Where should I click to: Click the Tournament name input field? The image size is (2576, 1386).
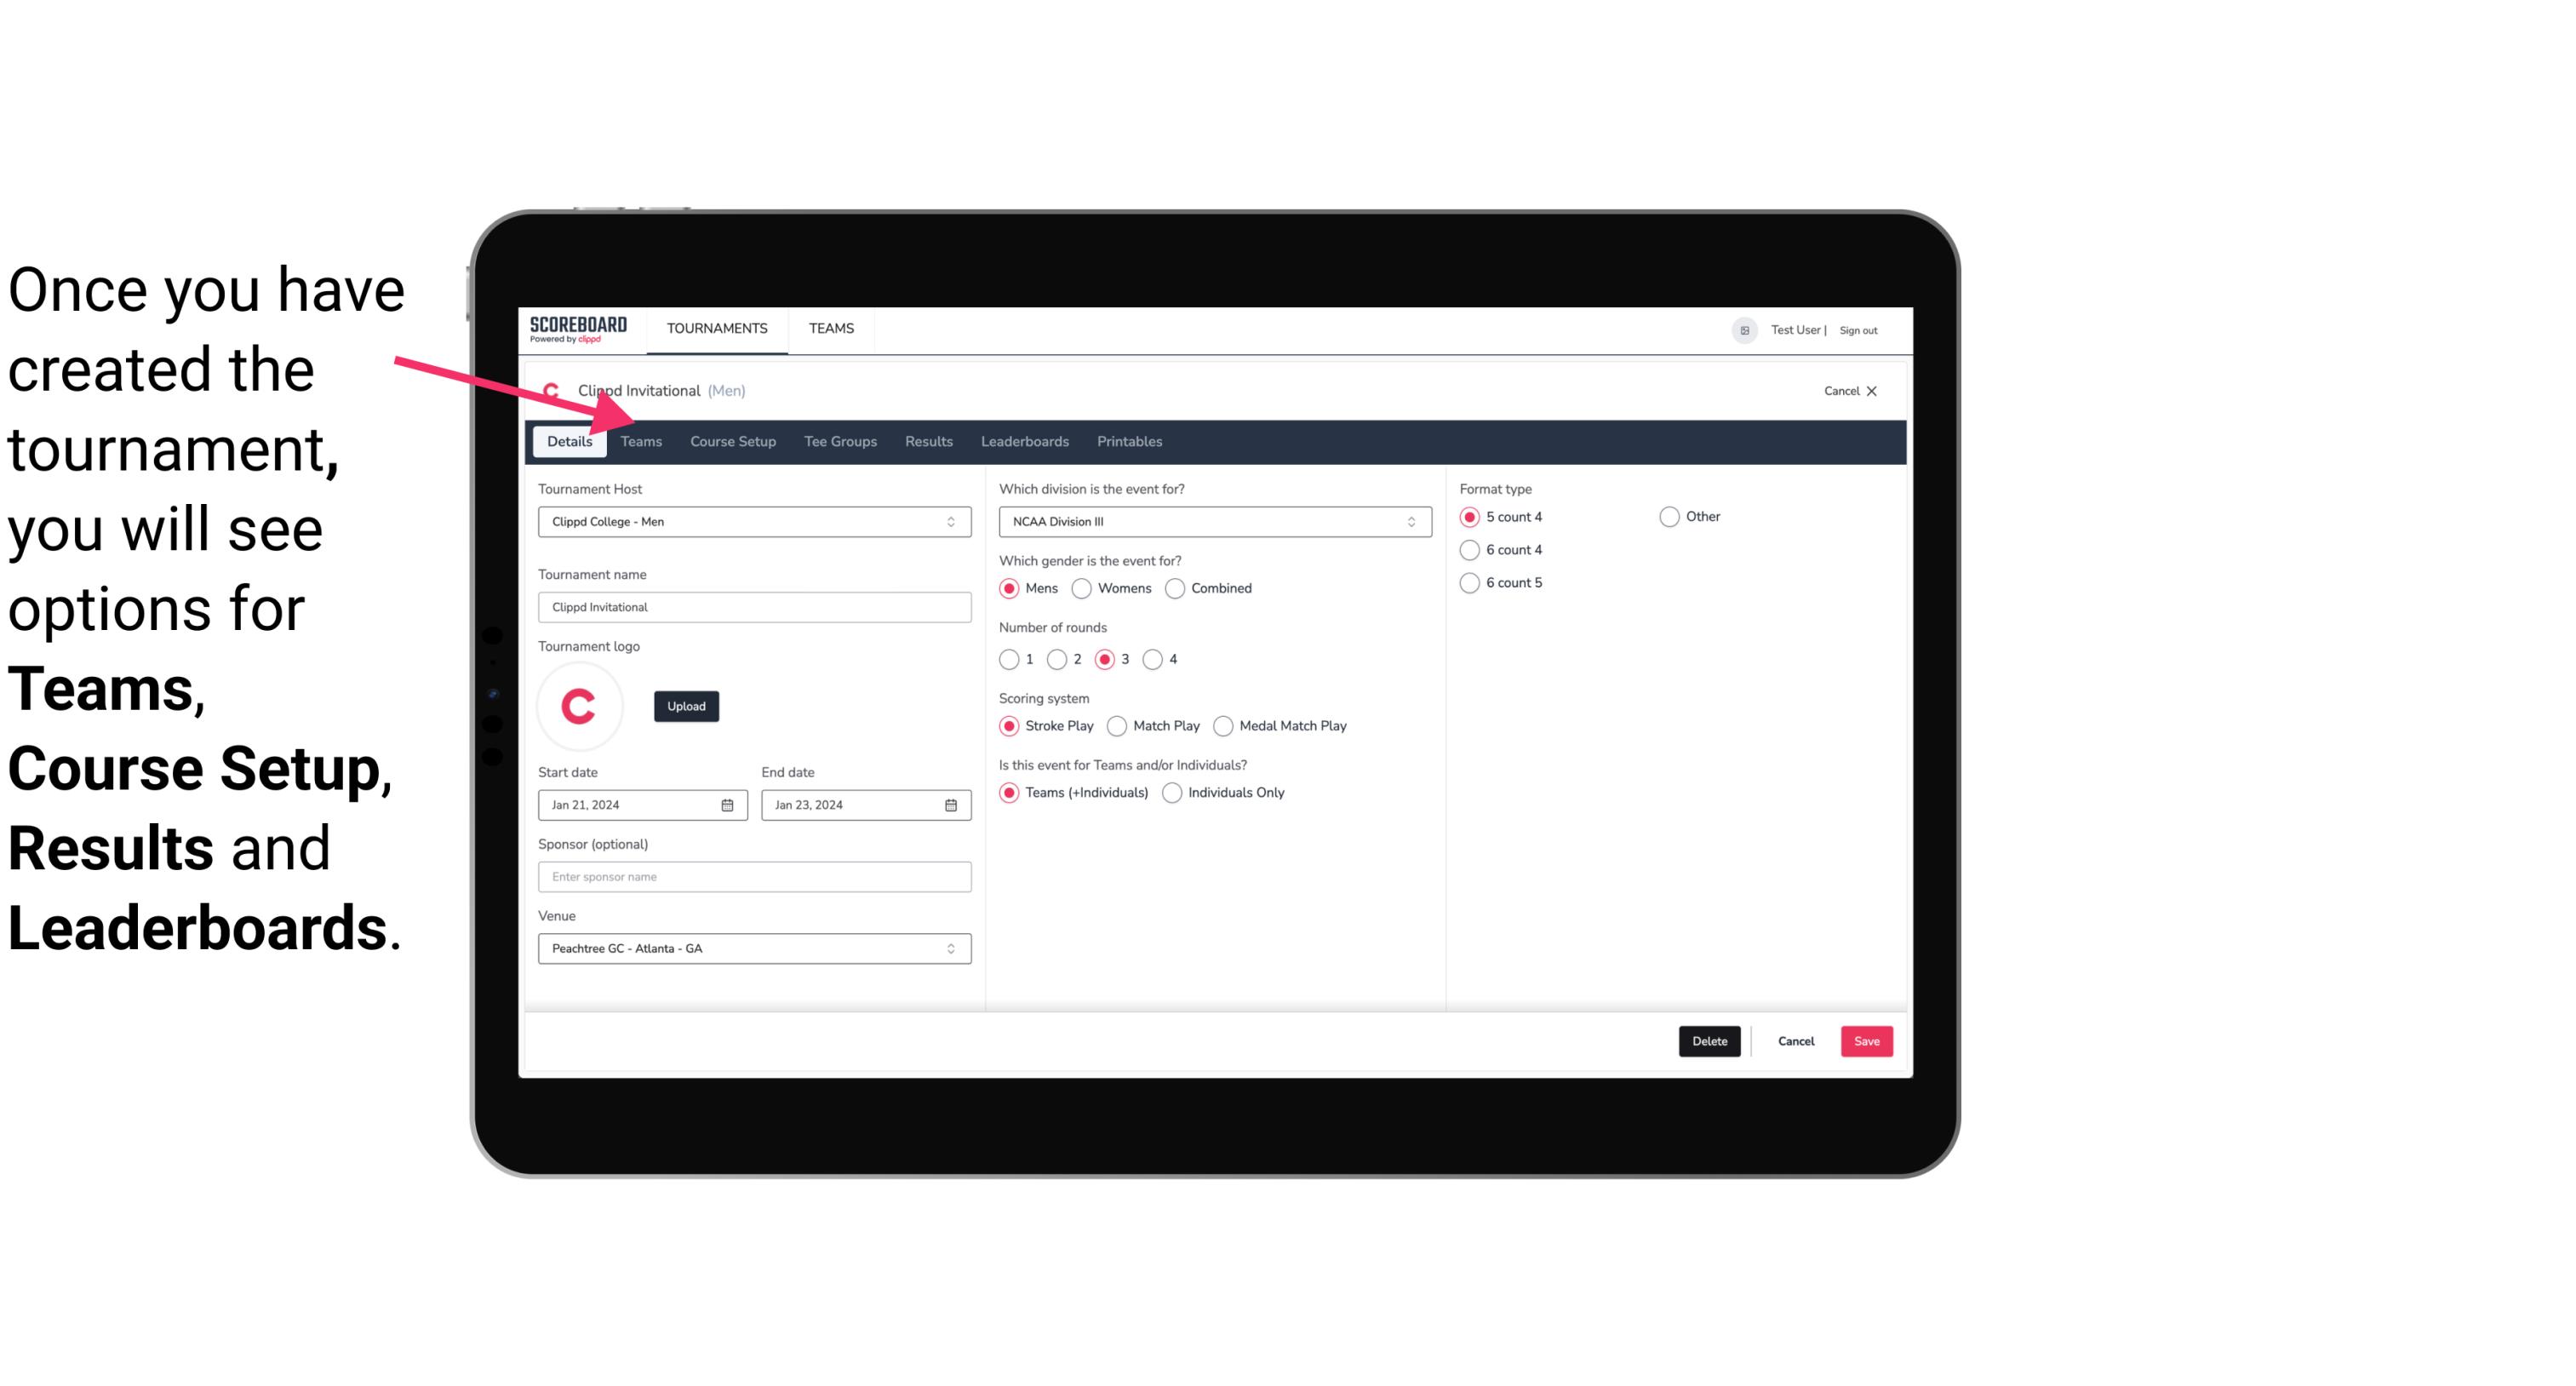pos(753,606)
